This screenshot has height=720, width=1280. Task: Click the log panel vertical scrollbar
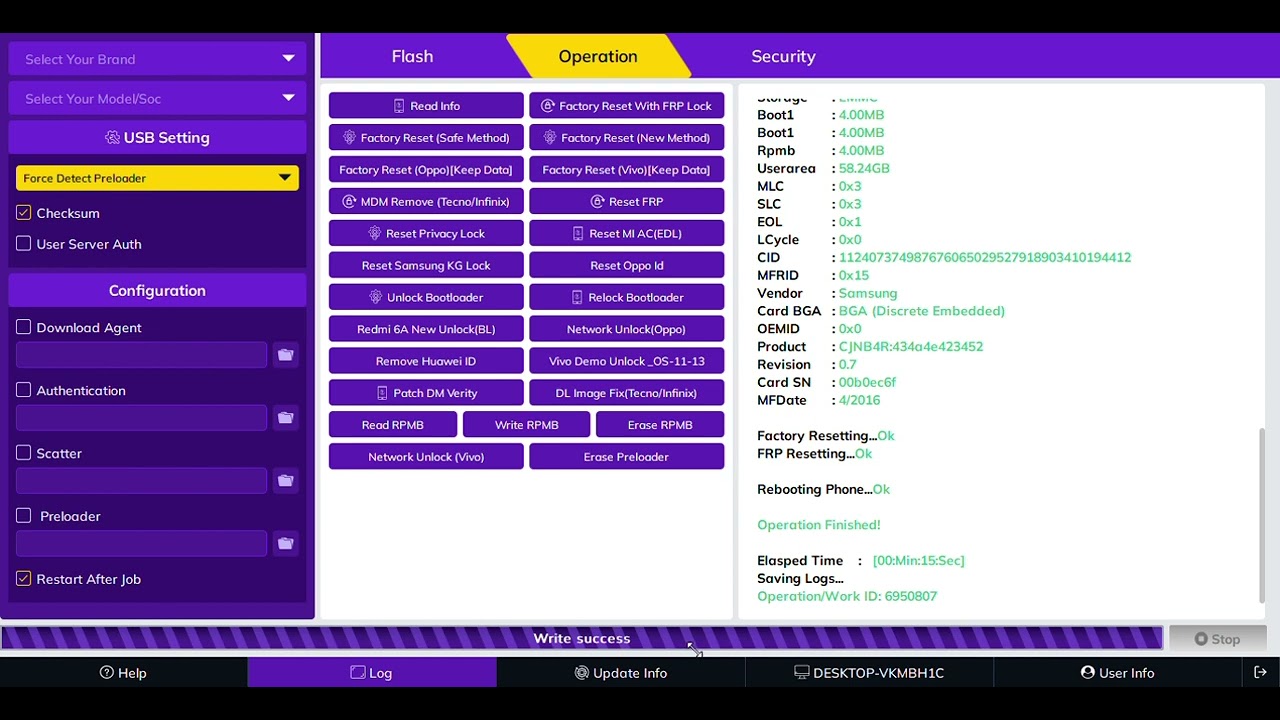click(x=1261, y=510)
